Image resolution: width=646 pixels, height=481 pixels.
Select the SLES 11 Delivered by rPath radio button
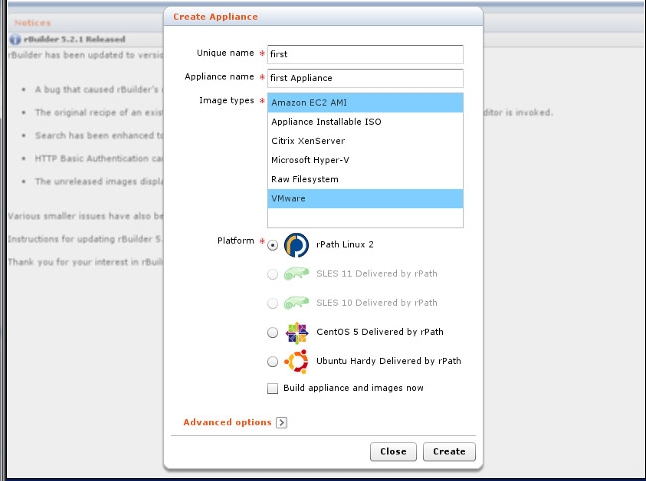tap(272, 274)
